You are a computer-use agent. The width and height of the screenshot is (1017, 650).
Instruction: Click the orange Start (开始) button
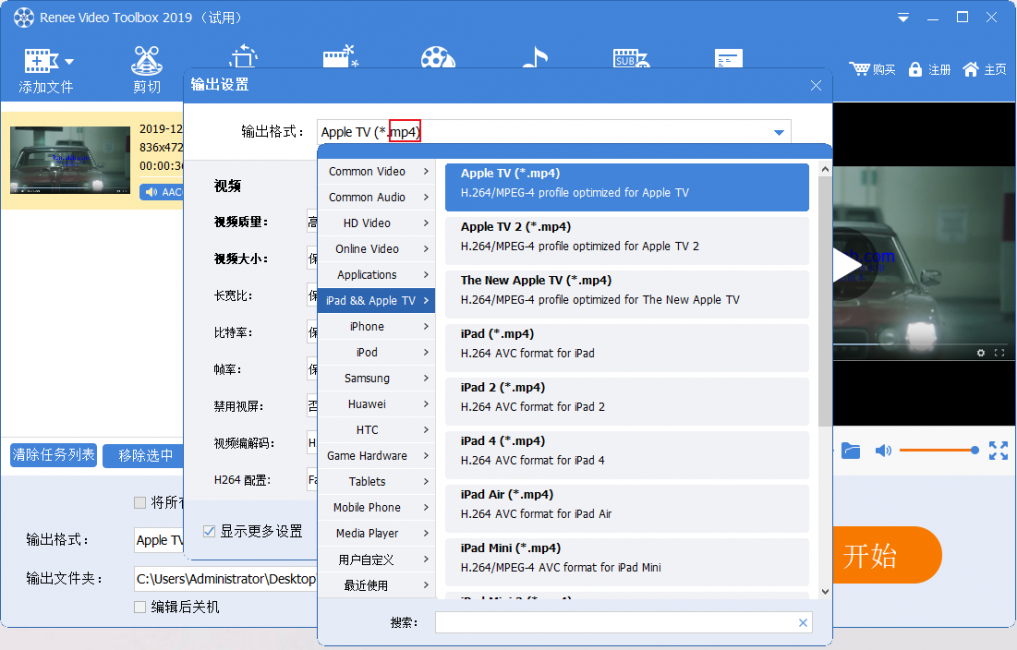point(886,555)
